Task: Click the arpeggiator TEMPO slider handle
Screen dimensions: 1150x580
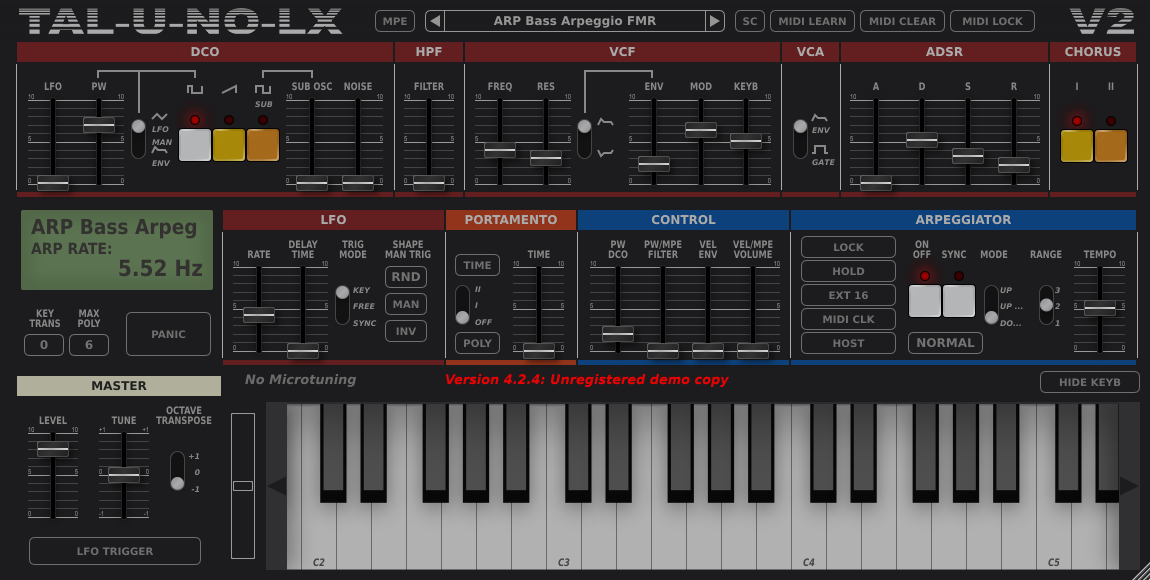Action: pyautogui.click(x=1100, y=308)
